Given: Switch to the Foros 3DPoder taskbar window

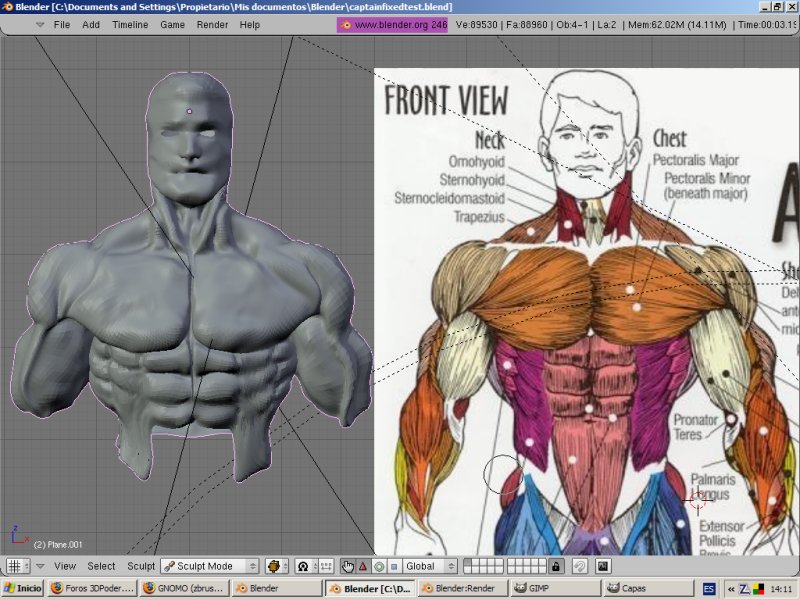Looking at the screenshot, I should pyautogui.click(x=92, y=588).
